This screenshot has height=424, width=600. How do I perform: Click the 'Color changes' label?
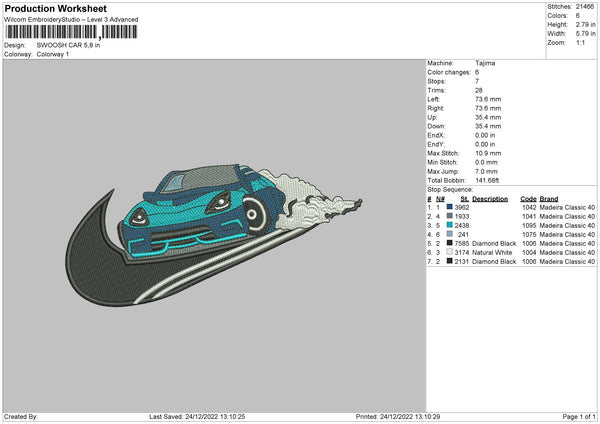point(449,72)
